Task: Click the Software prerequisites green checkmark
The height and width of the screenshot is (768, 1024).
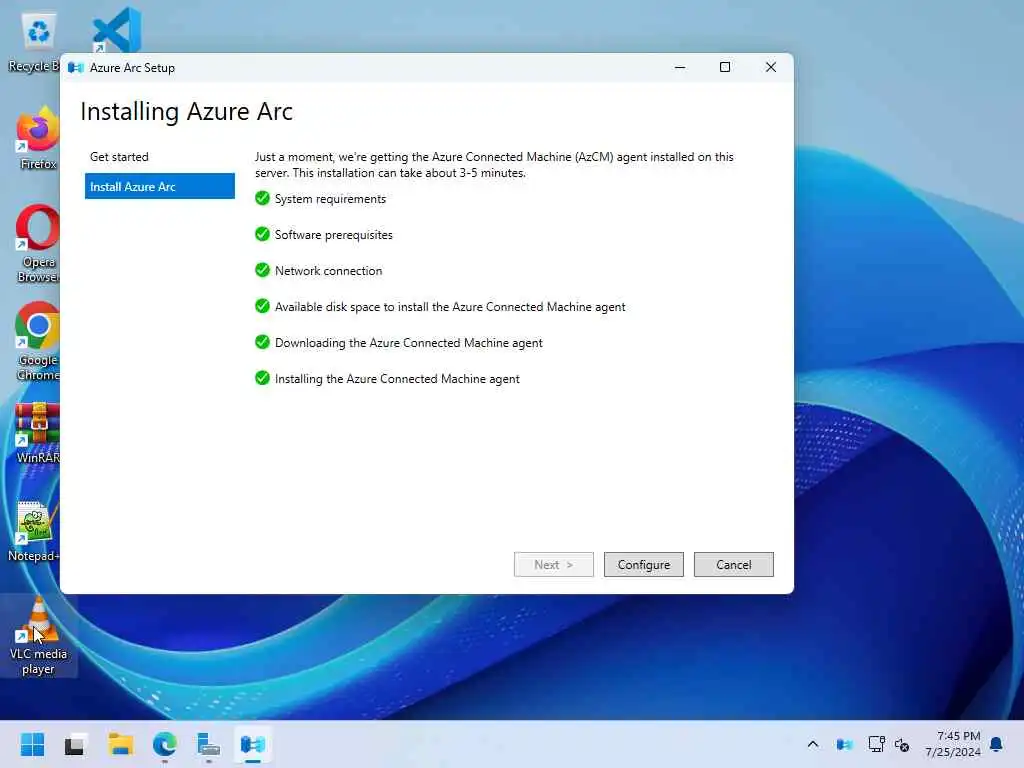Action: click(x=263, y=234)
